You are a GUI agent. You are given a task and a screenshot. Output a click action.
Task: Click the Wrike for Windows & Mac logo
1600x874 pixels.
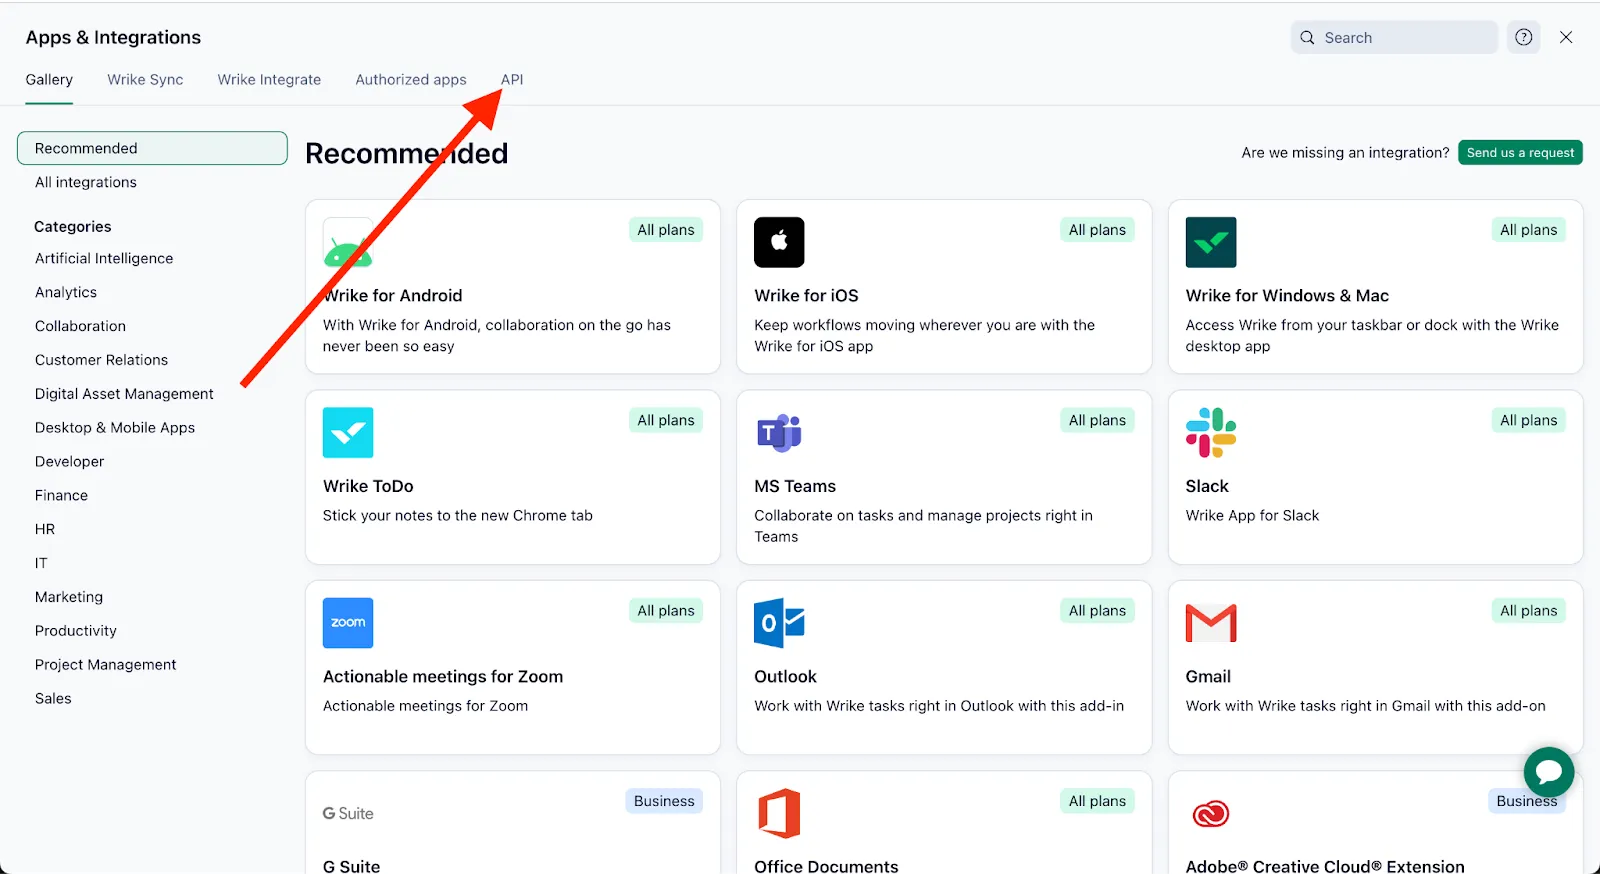click(1211, 242)
